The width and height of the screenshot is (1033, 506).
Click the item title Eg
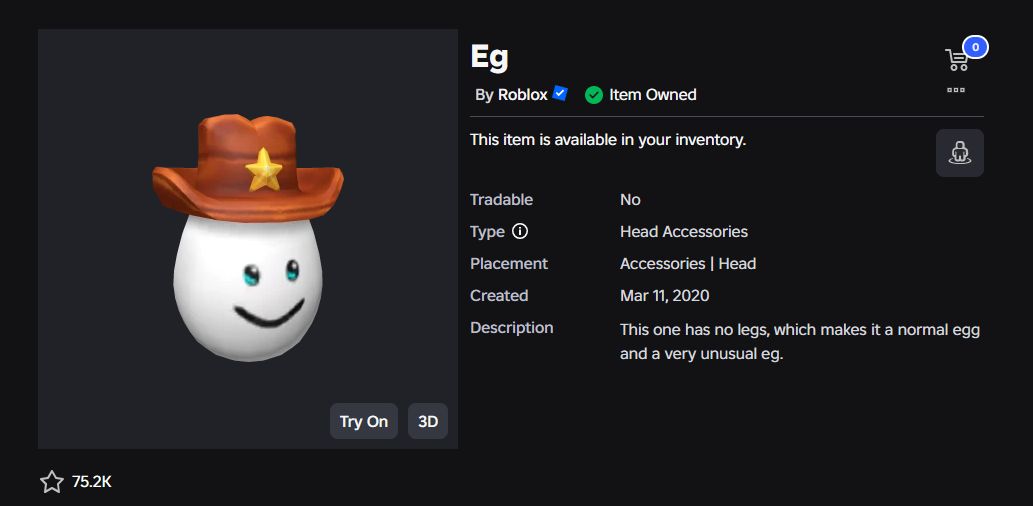489,57
